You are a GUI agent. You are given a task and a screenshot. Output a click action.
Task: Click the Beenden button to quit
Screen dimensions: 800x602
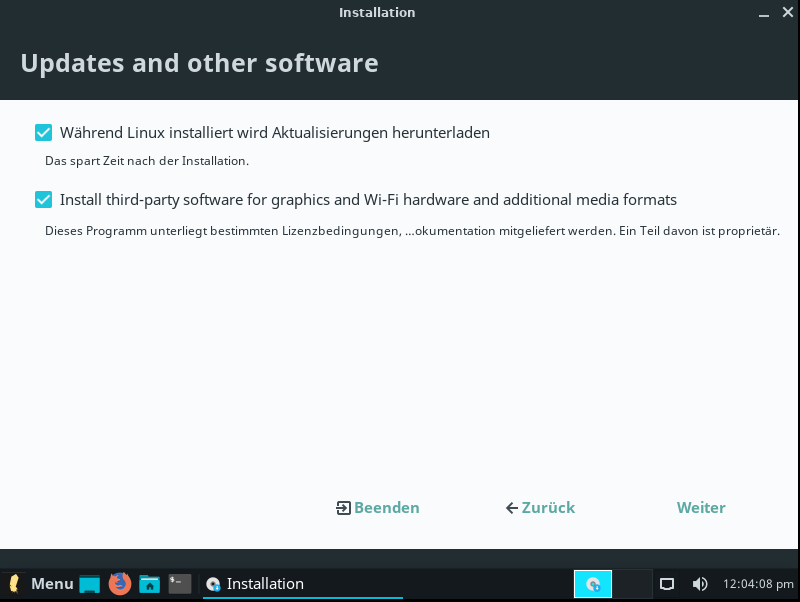(378, 508)
